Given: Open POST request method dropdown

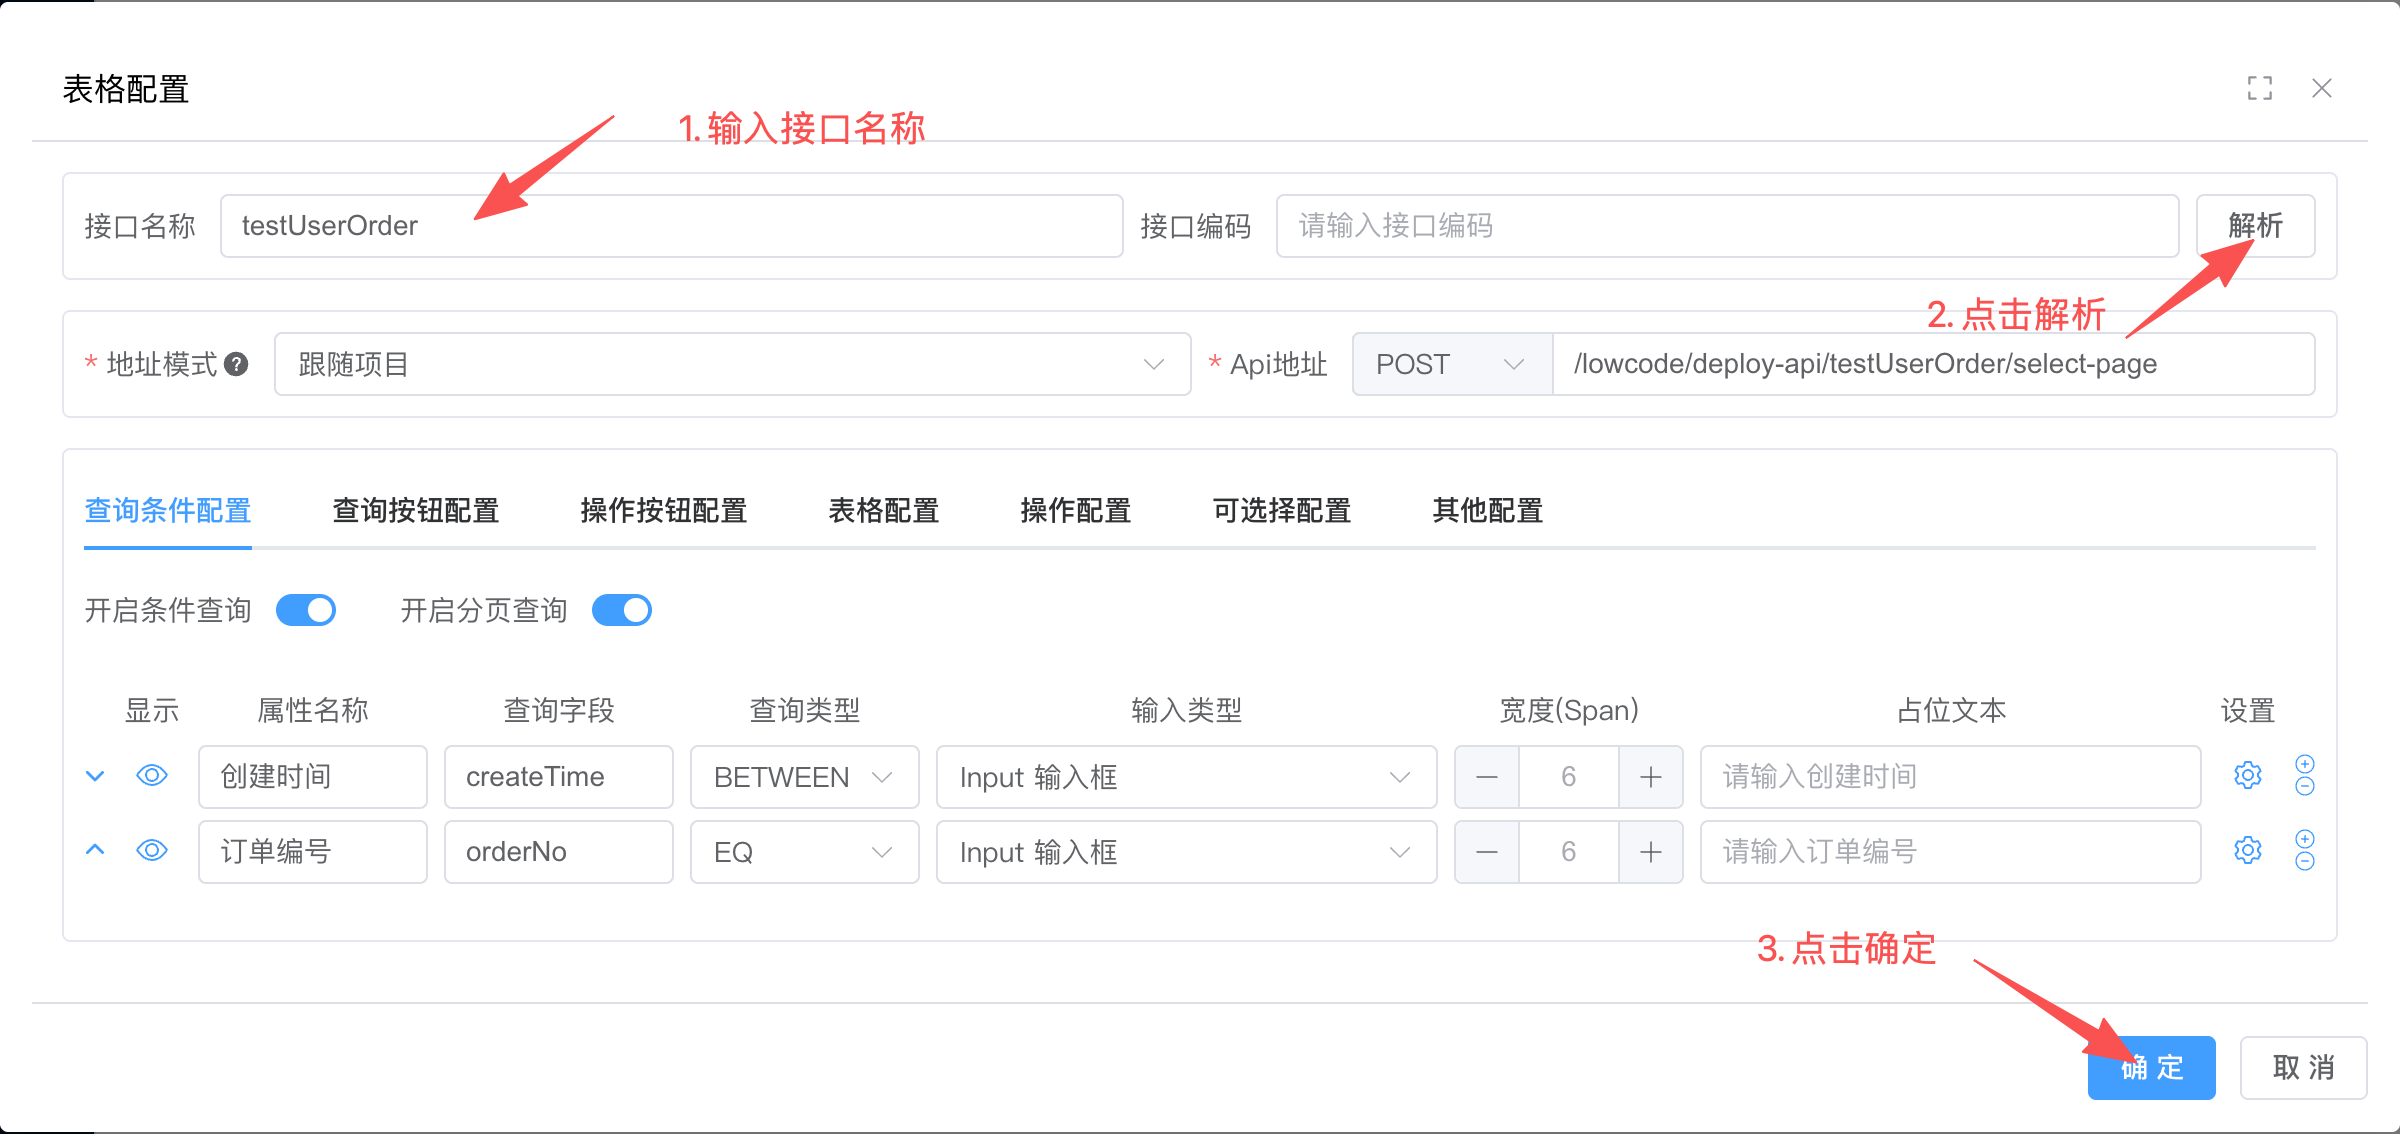Looking at the screenshot, I should point(1451,364).
